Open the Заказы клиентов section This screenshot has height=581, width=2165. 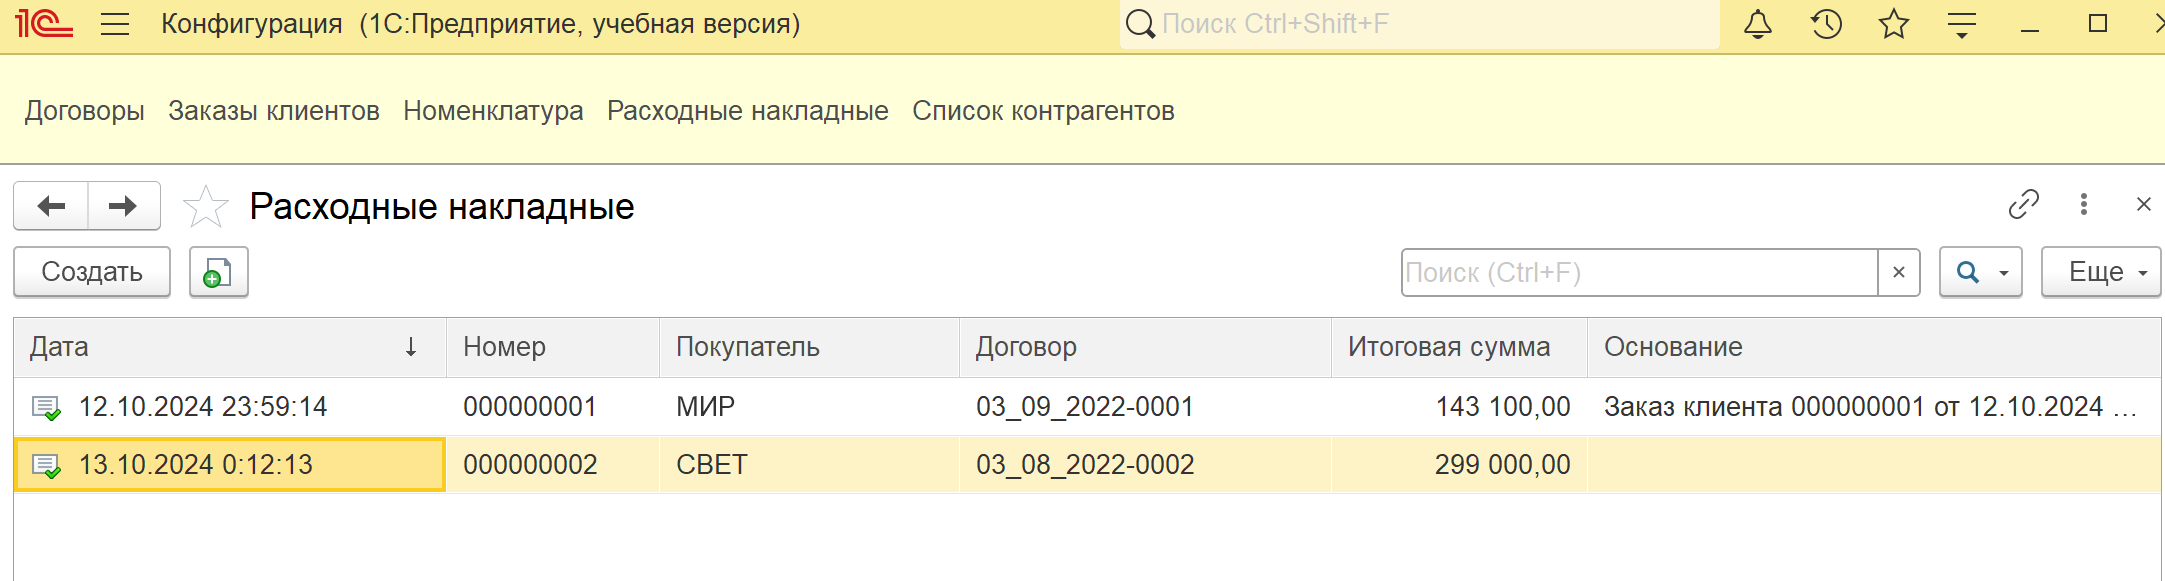[274, 111]
